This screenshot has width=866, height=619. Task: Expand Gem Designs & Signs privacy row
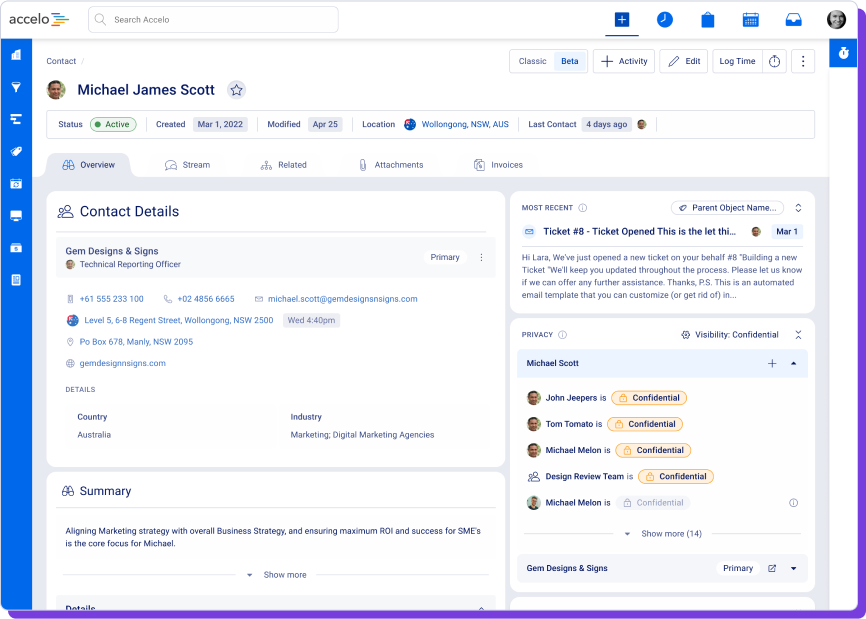click(x=794, y=568)
